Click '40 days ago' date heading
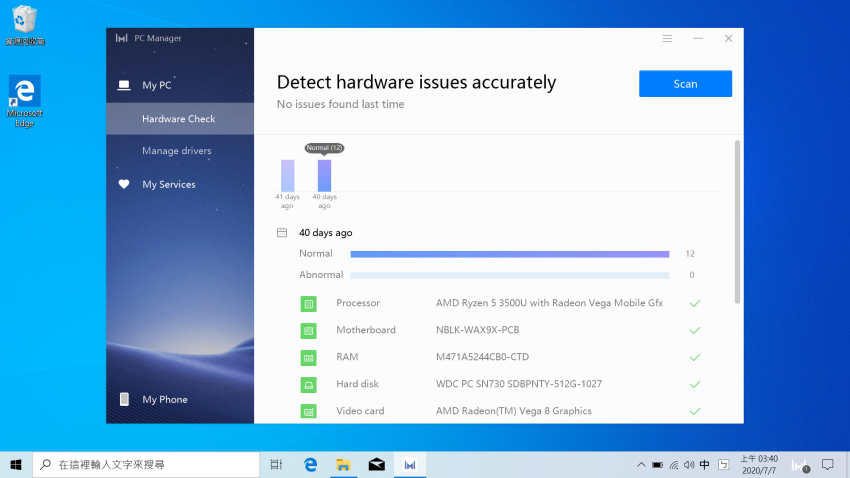This screenshot has height=478, width=850. 325,232
